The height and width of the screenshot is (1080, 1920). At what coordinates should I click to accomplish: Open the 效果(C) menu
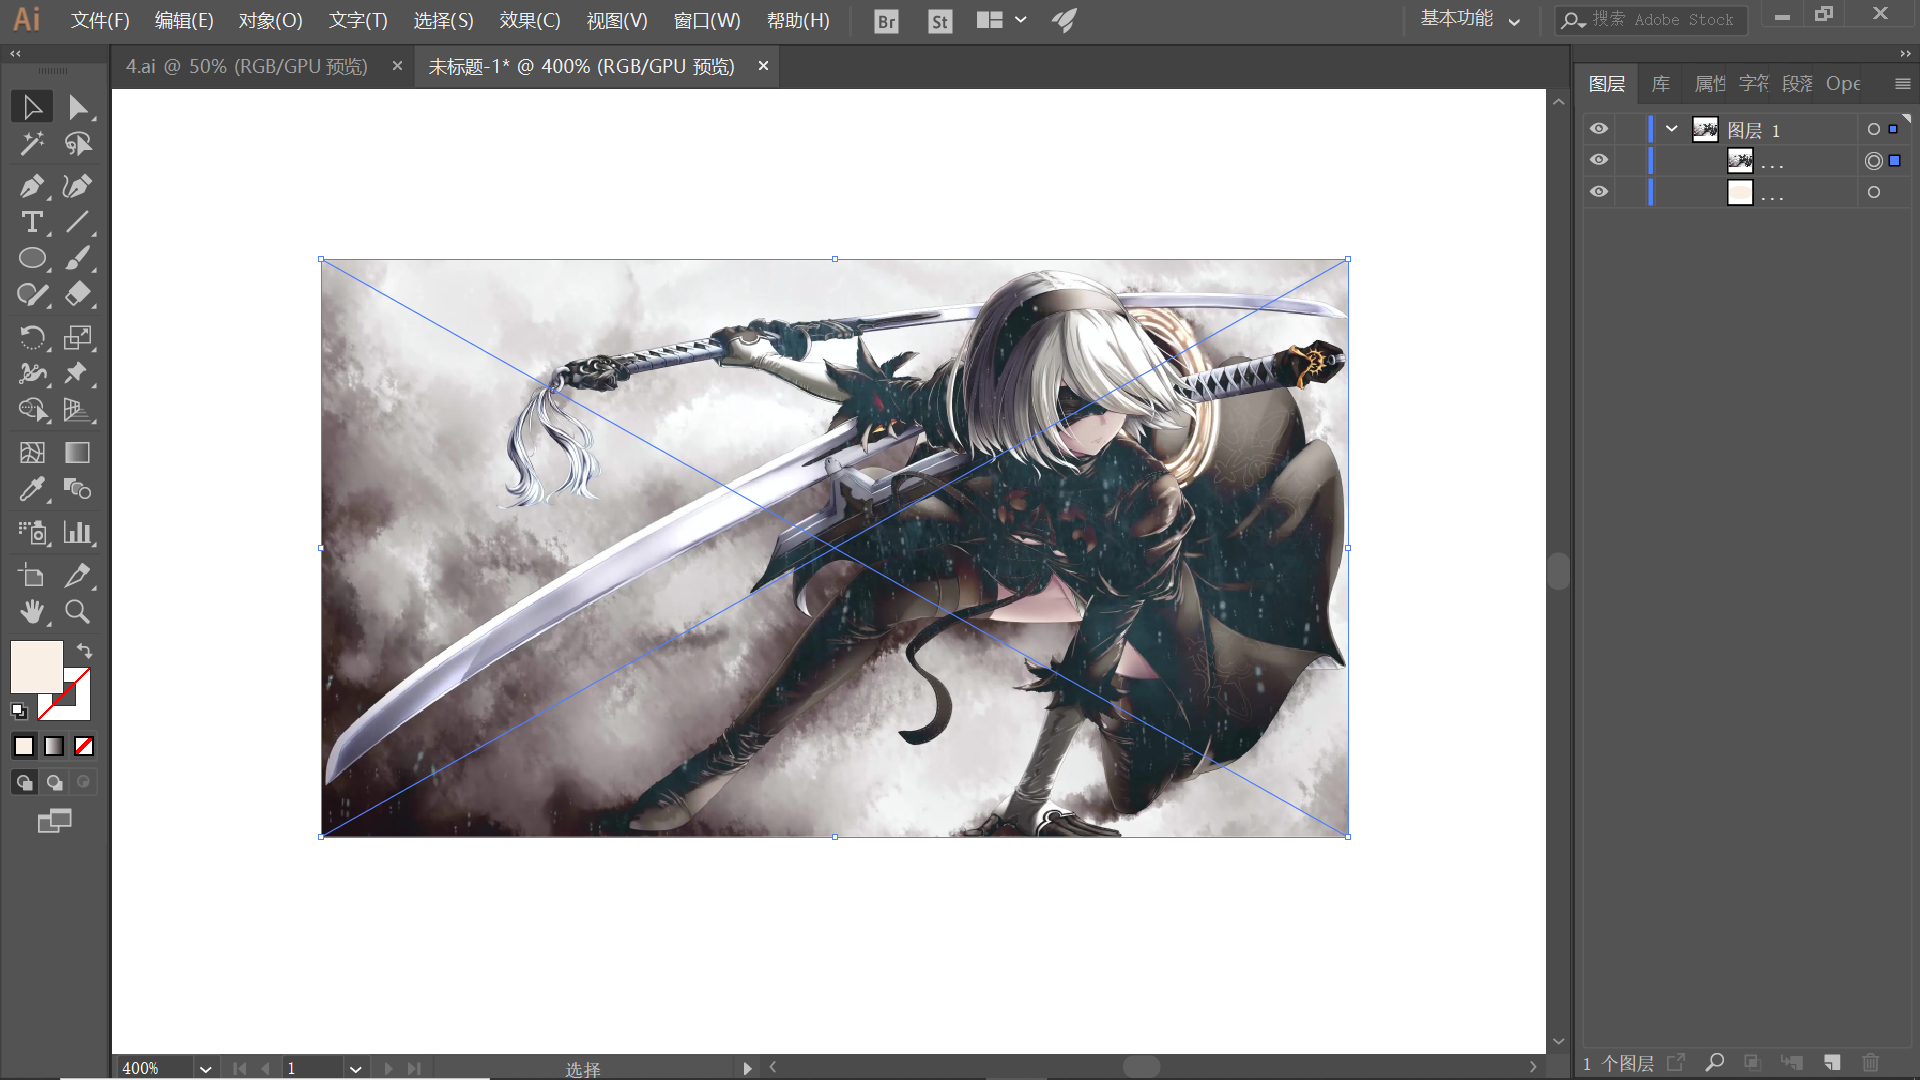click(x=530, y=21)
